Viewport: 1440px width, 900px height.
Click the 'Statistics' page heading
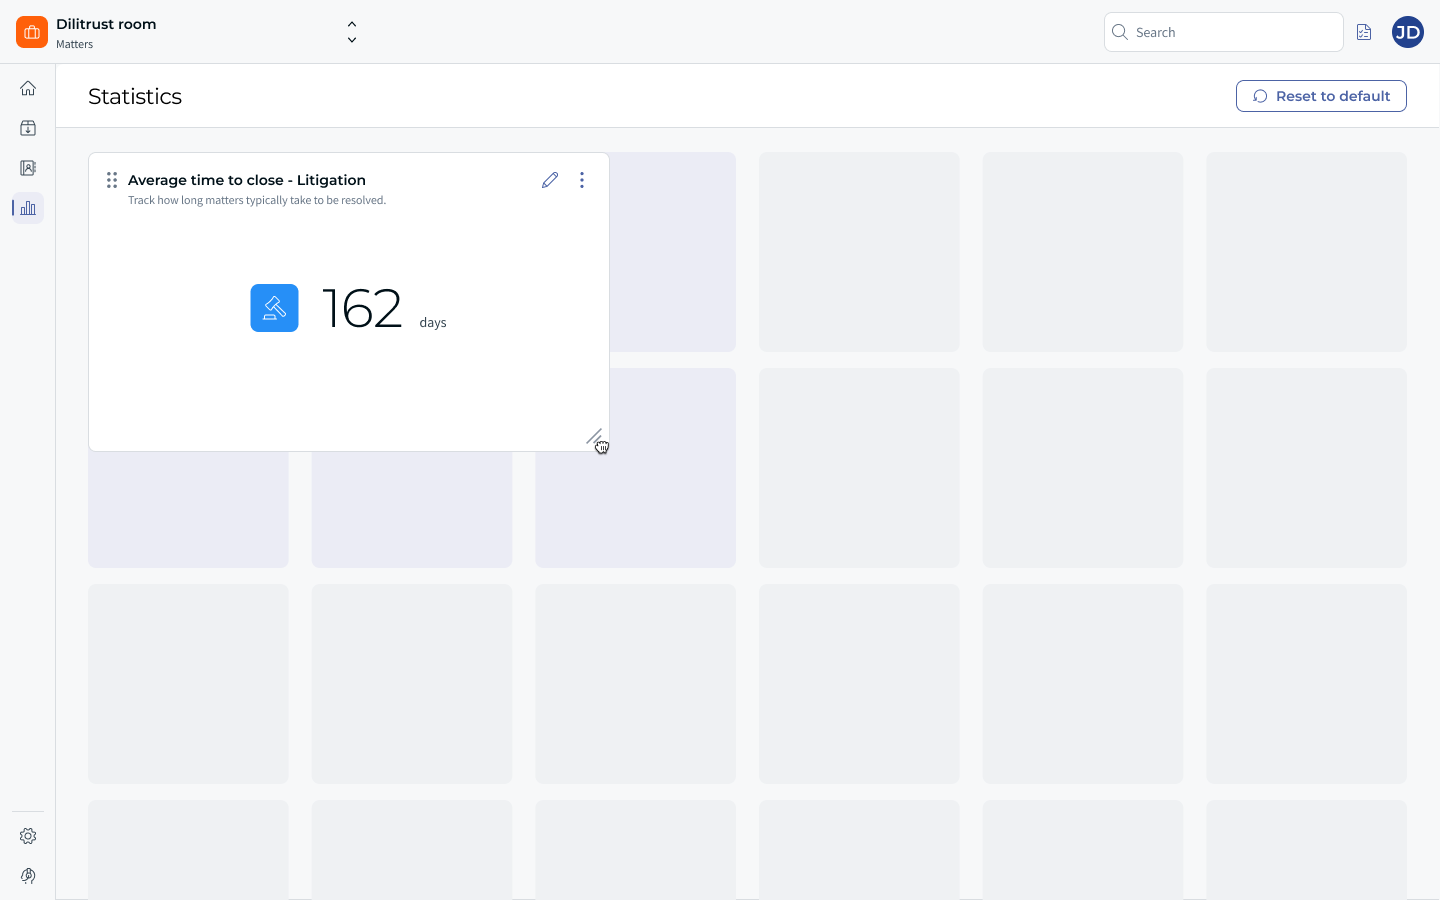click(135, 96)
